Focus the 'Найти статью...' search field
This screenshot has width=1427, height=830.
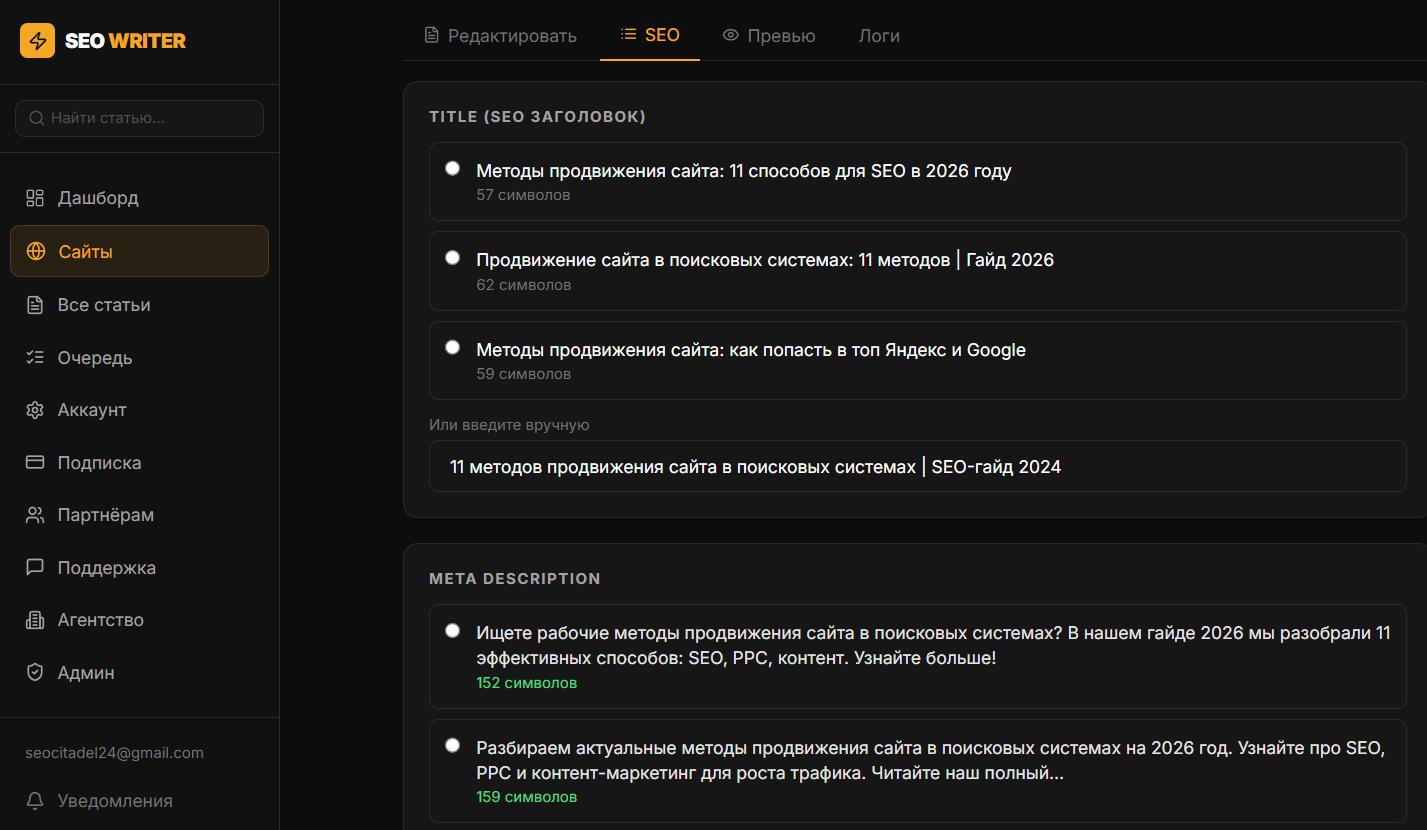tap(139, 118)
